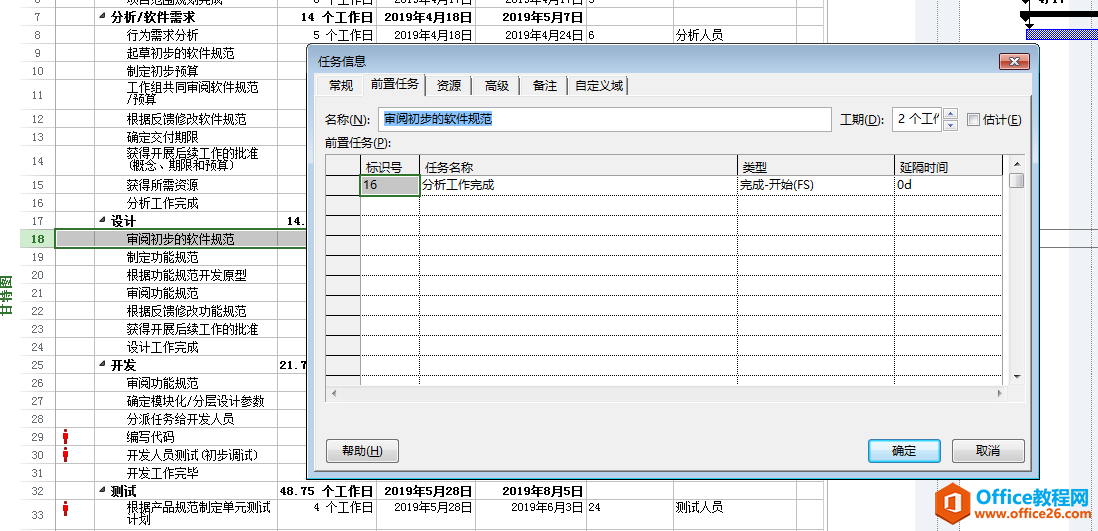Click the 延隔时间 column header
This screenshot has width=1098, height=531.
click(948, 167)
